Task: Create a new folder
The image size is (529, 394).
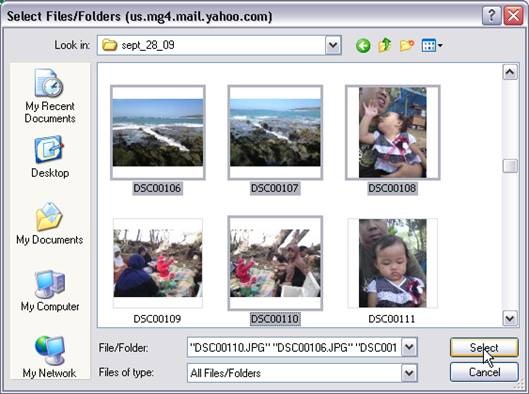Action: 407,45
